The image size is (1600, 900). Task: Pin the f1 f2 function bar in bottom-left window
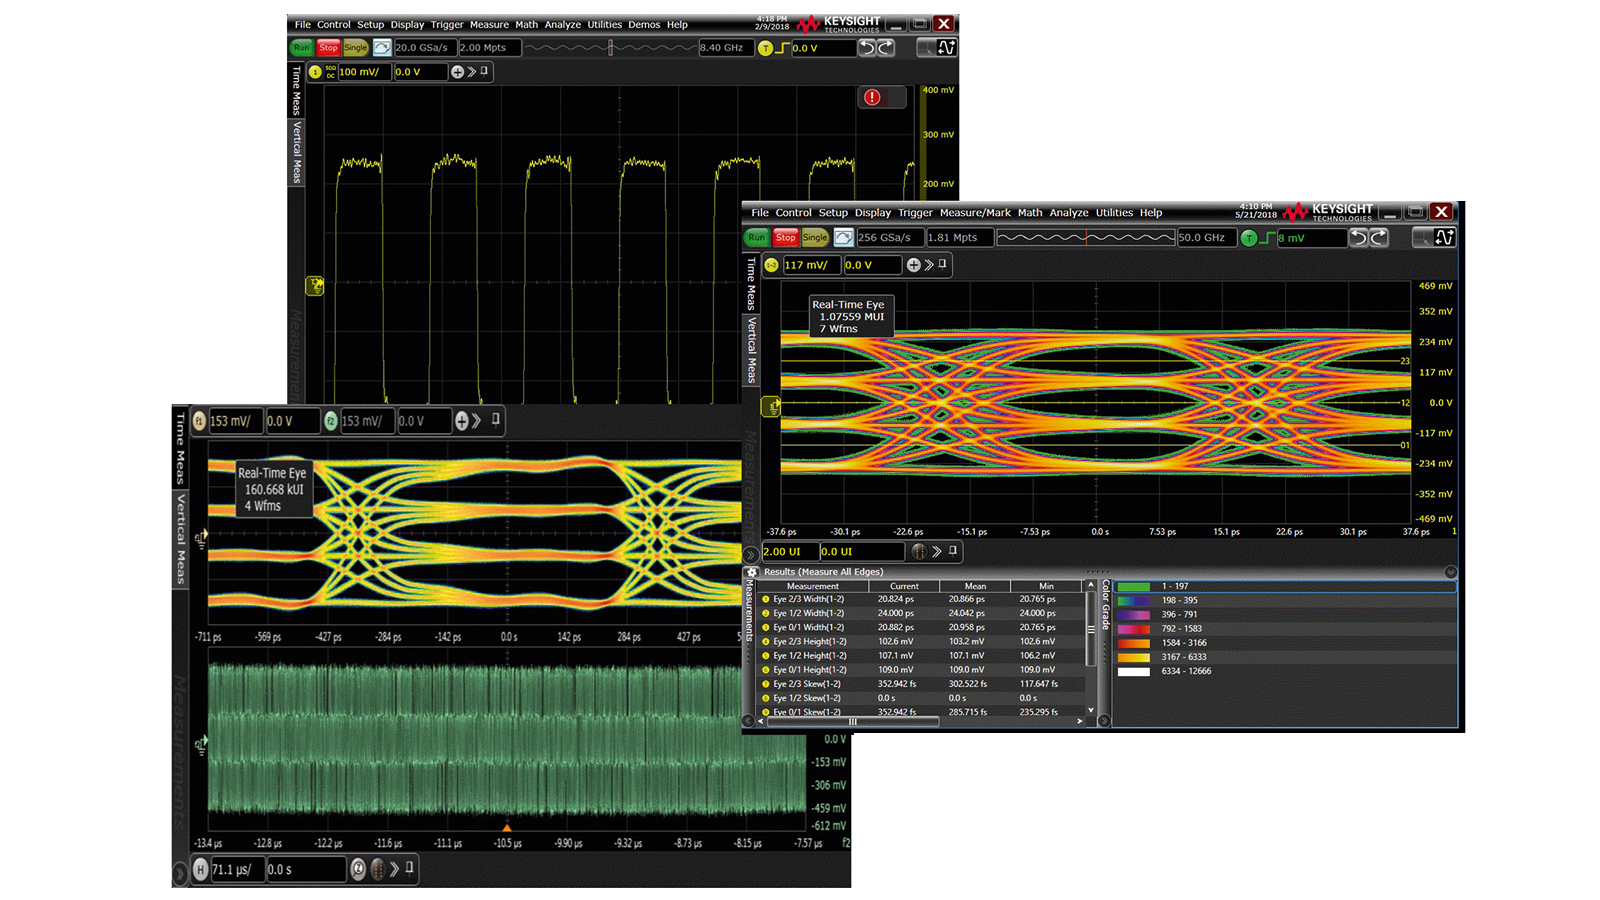pyautogui.click(x=496, y=420)
